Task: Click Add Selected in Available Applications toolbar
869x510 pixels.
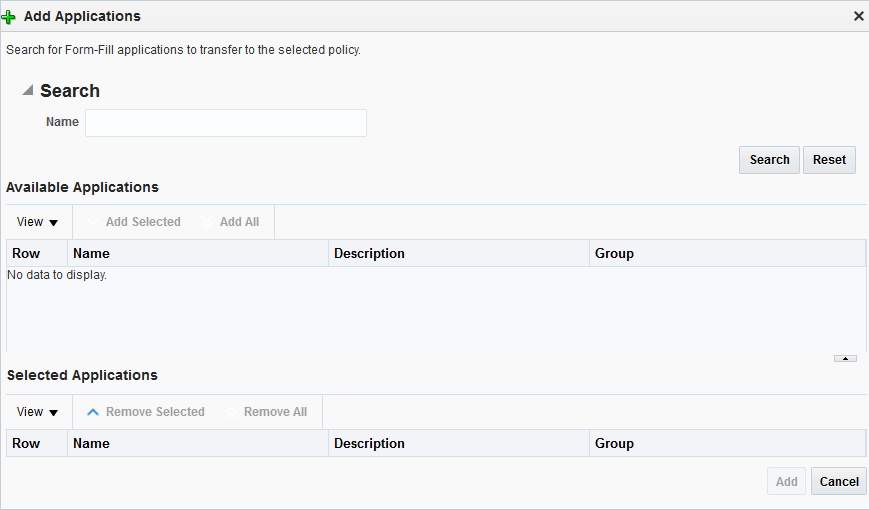Action: [x=135, y=222]
